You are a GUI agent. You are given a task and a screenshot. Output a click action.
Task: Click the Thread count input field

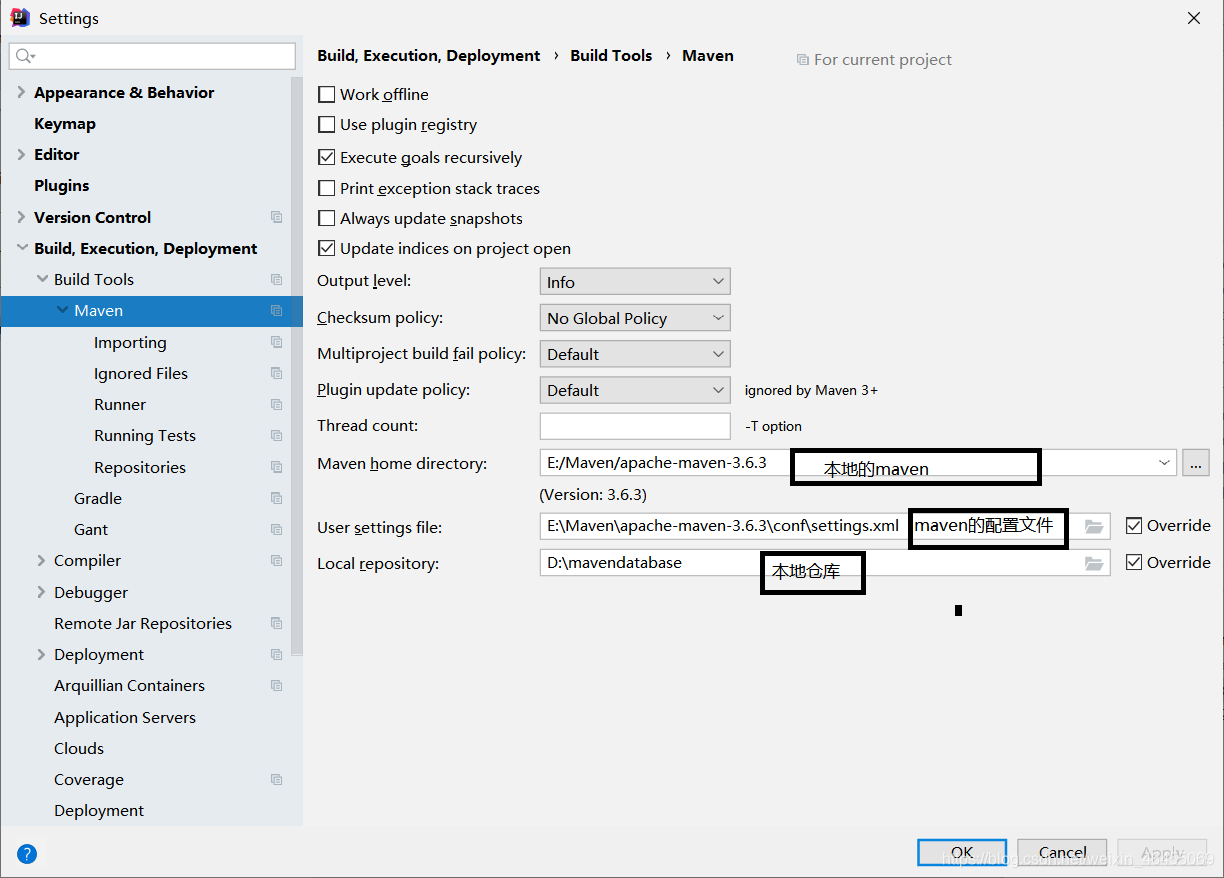[635, 426]
